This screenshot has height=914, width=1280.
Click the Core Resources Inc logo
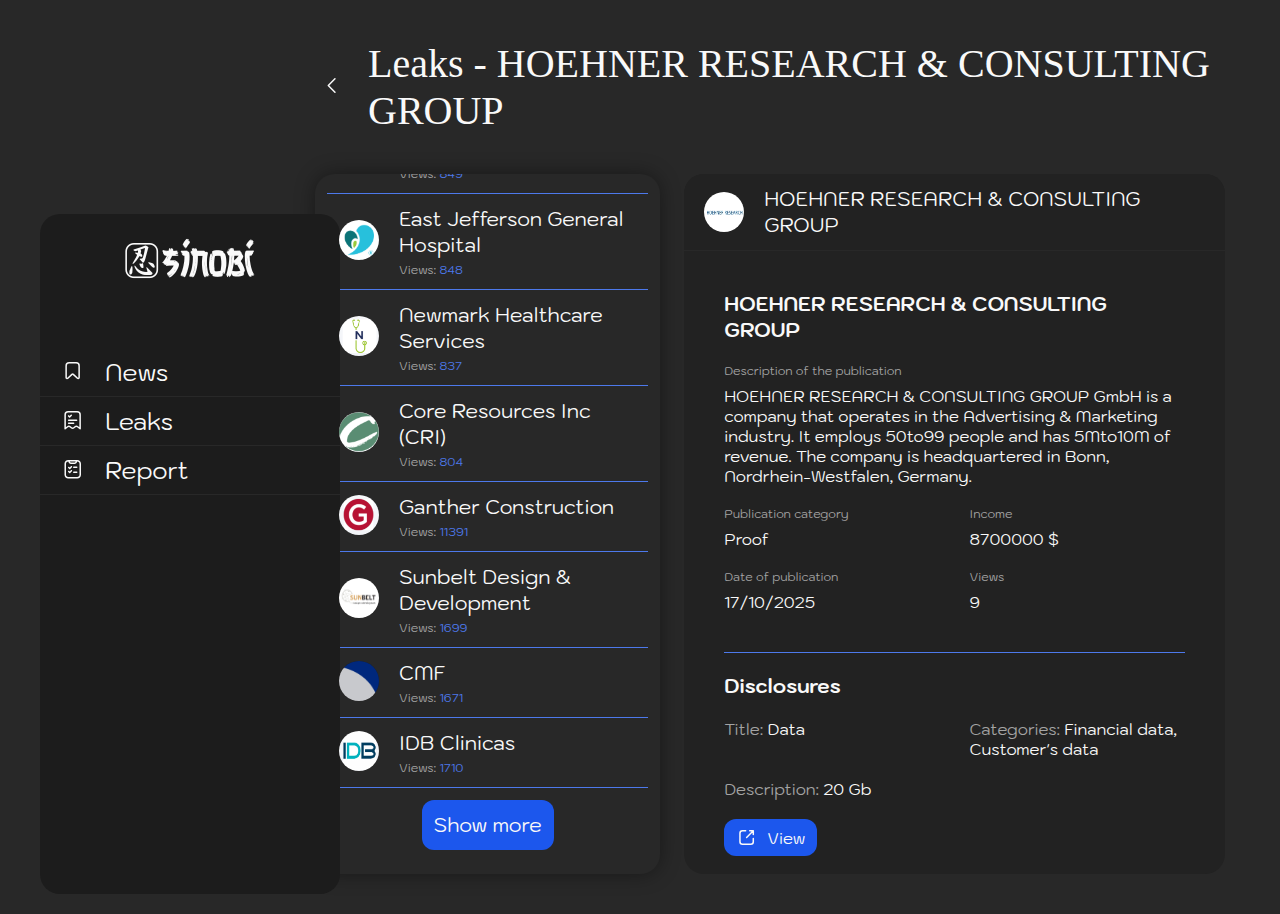point(359,432)
